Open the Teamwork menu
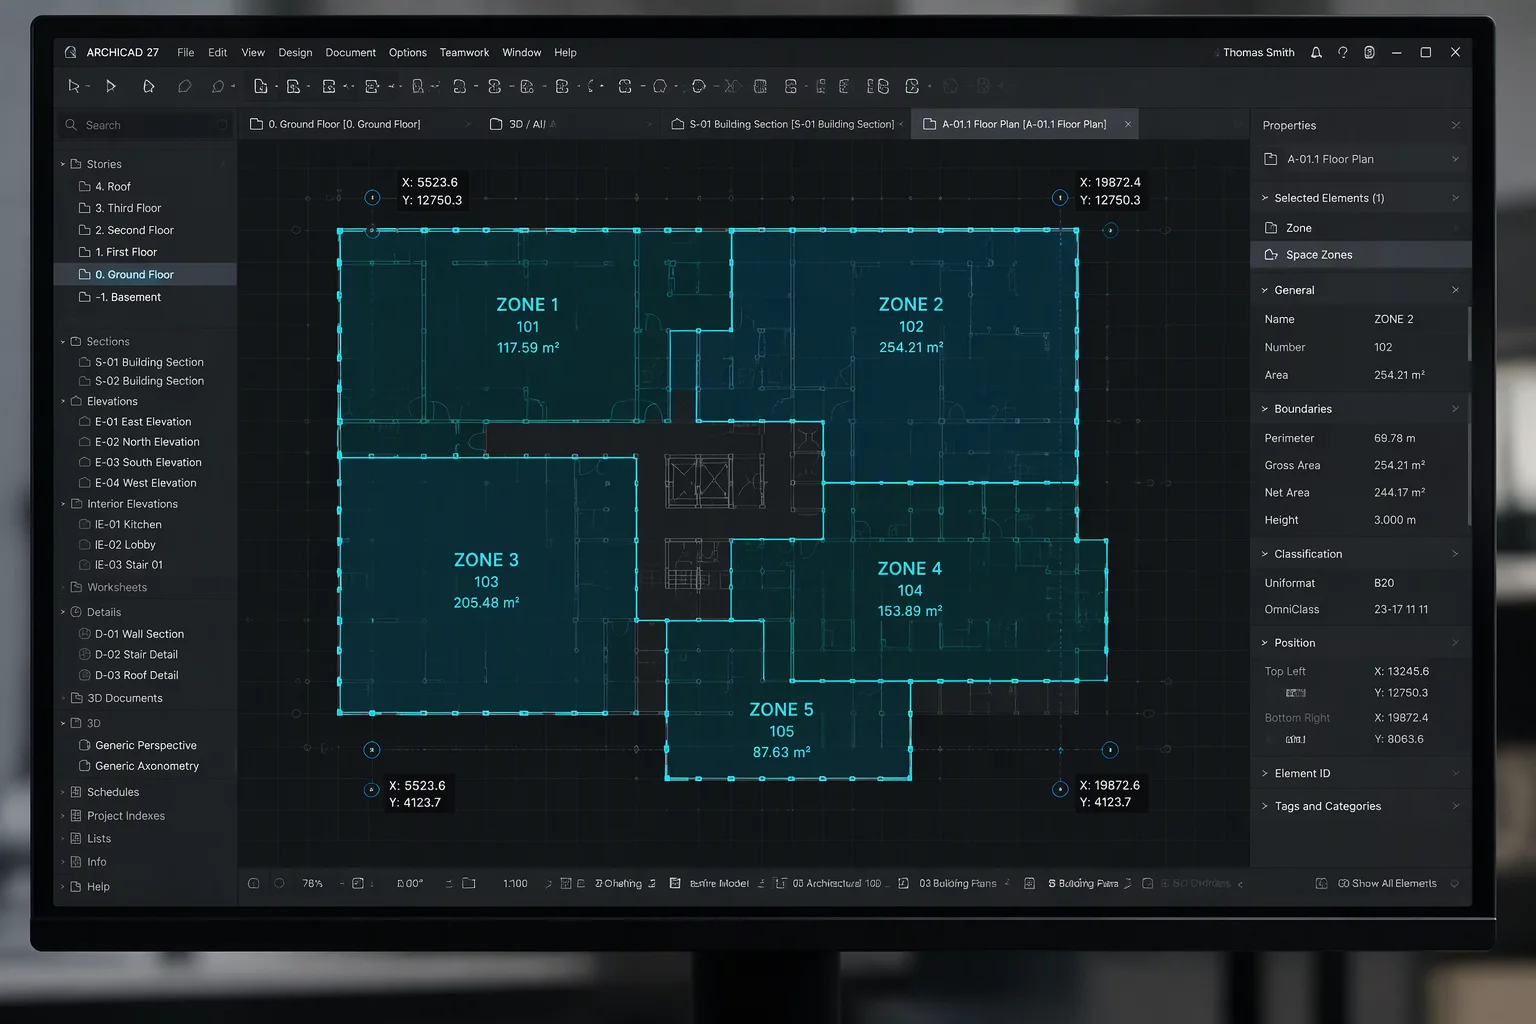Viewport: 1536px width, 1024px height. [x=464, y=52]
